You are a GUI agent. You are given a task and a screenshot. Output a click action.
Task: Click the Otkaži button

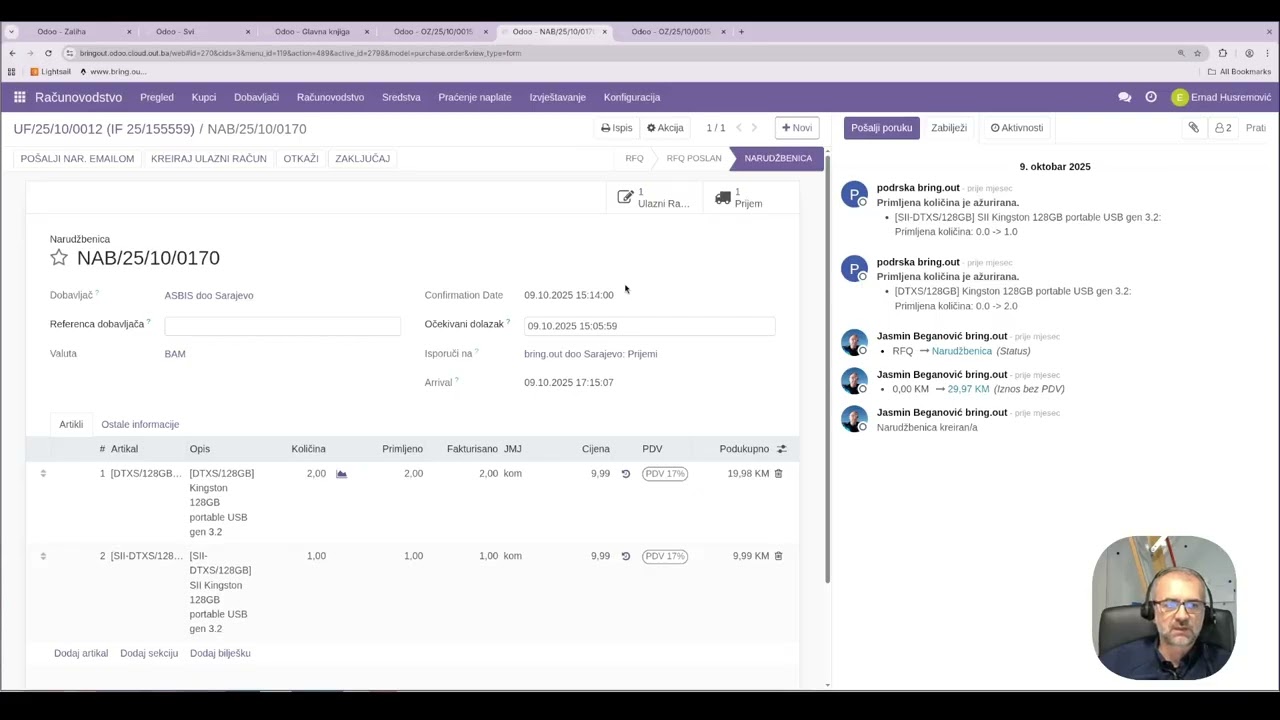301,158
